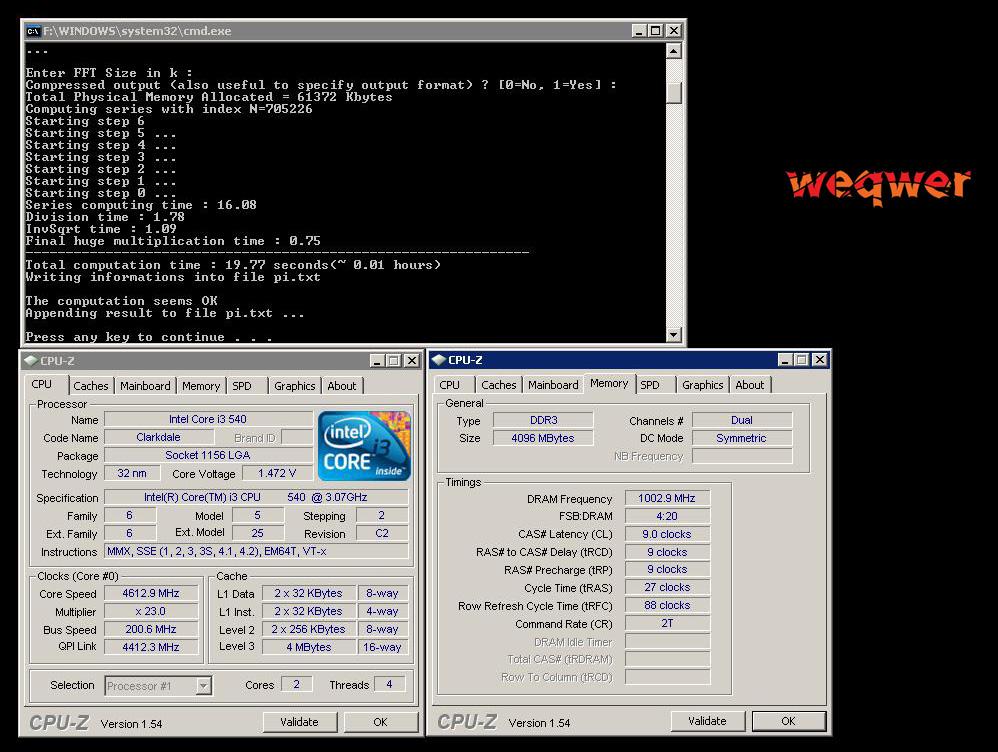Click the Level 2 cache 2 x 256 KBytes value
Screen dimensions: 998x752
tap(309, 629)
